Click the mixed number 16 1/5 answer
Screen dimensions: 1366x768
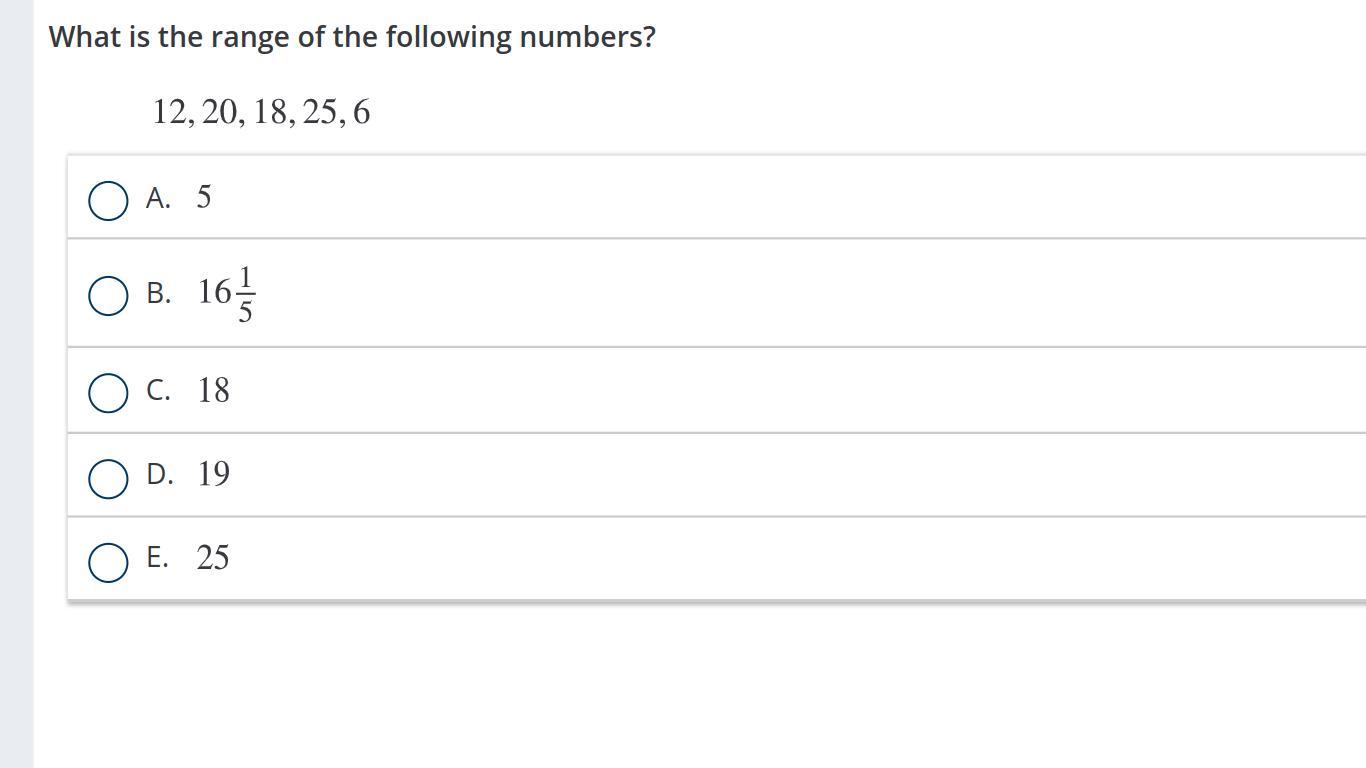[x=227, y=294]
